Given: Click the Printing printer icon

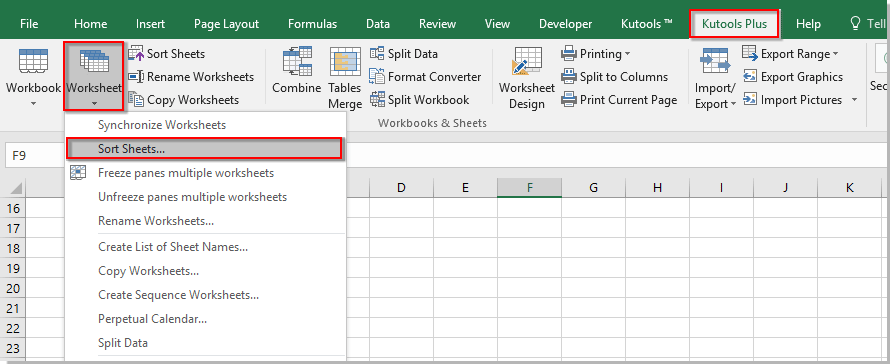Looking at the screenshot, I should pos(569,54).
